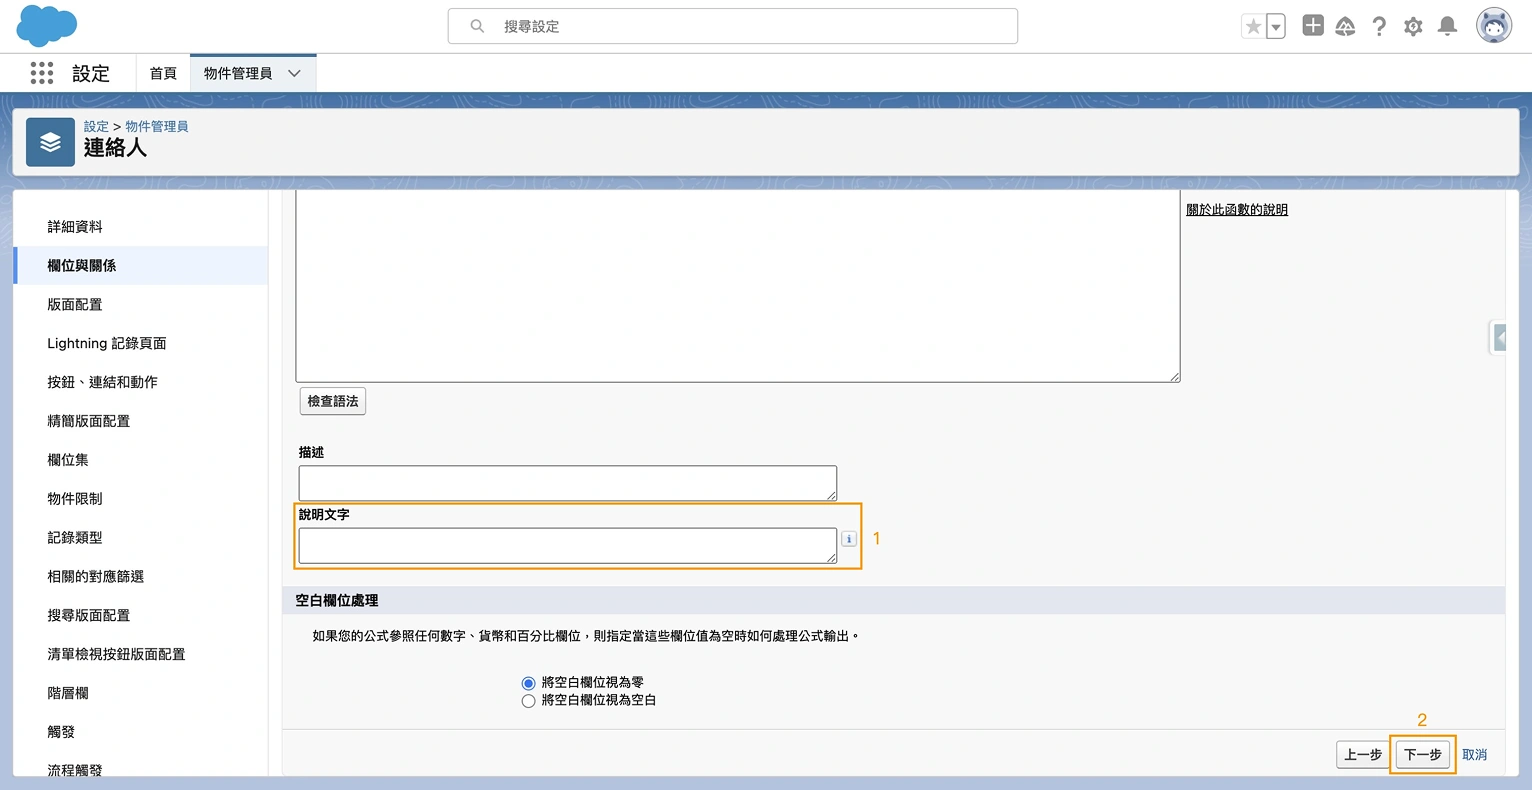Open Salesforce Help with the question mark icon
This screenshot has height=790, width=1532.
tap(1379, 25)
